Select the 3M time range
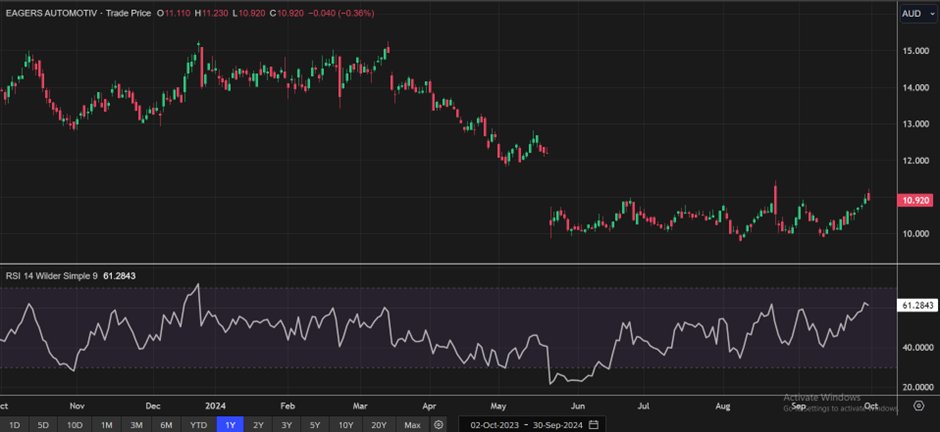The image size is (940, 432). coord(136,425)
